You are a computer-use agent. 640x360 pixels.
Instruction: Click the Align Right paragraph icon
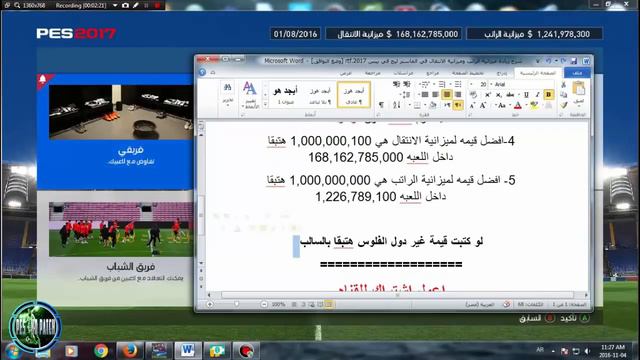pyautogui.click(x=458, y=95)
